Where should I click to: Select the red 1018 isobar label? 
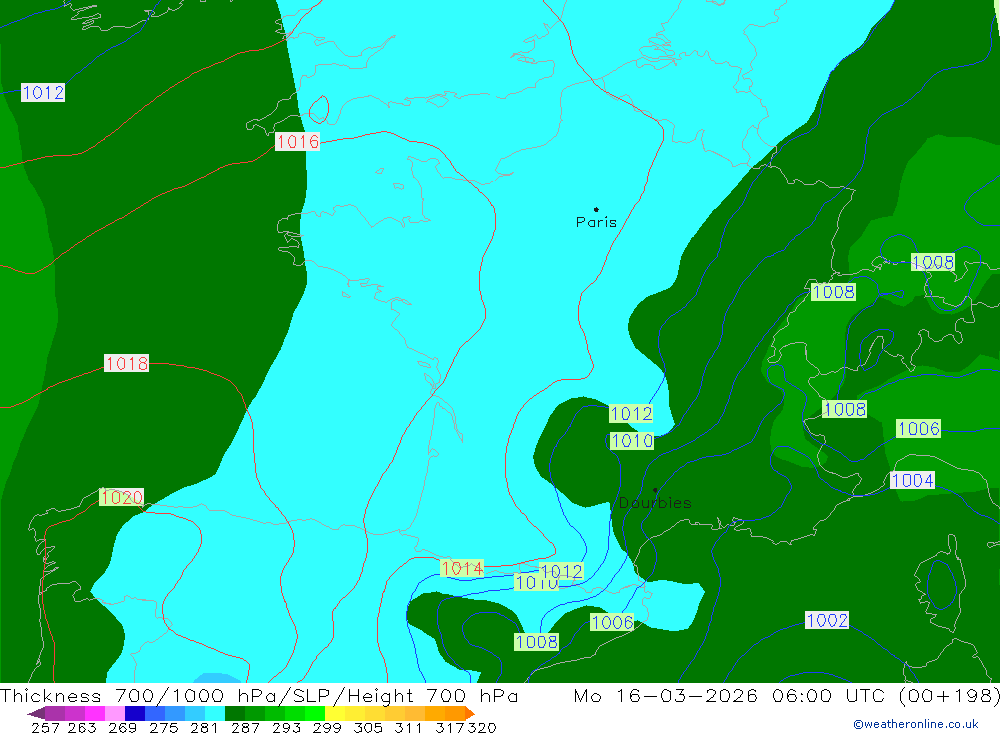[x=127, y=364]
